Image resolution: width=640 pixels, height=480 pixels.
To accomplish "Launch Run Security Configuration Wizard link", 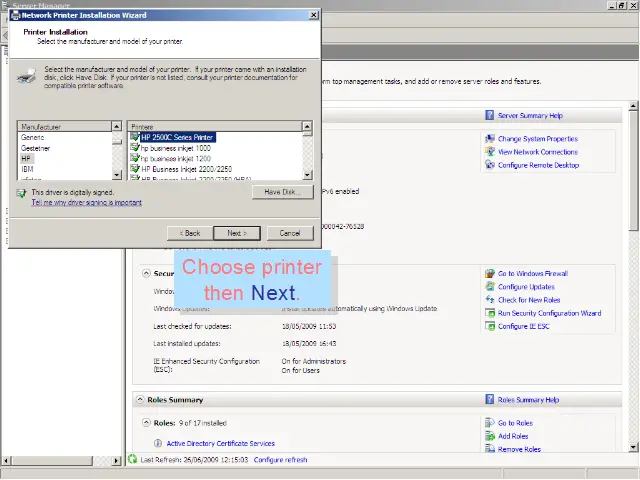I will pyautogui.click(x=549, y=313).
